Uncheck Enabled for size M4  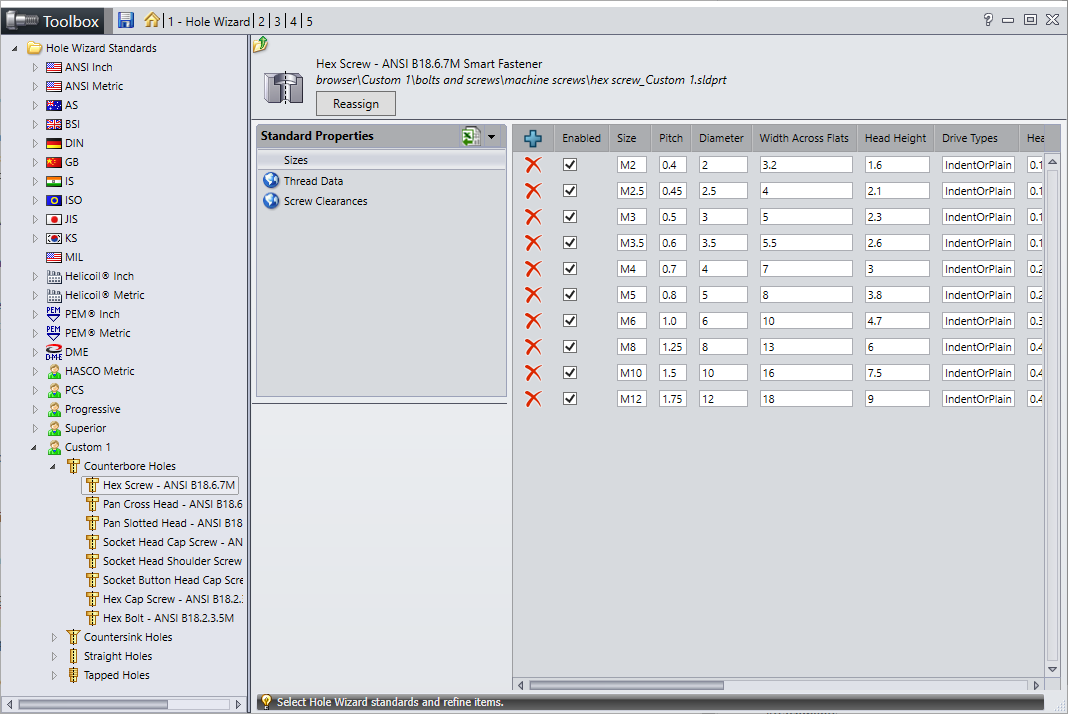click(570, 269)
